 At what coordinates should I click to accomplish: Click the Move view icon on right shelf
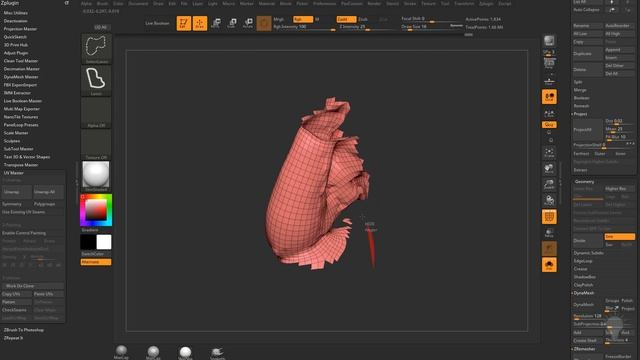[549, 169]
